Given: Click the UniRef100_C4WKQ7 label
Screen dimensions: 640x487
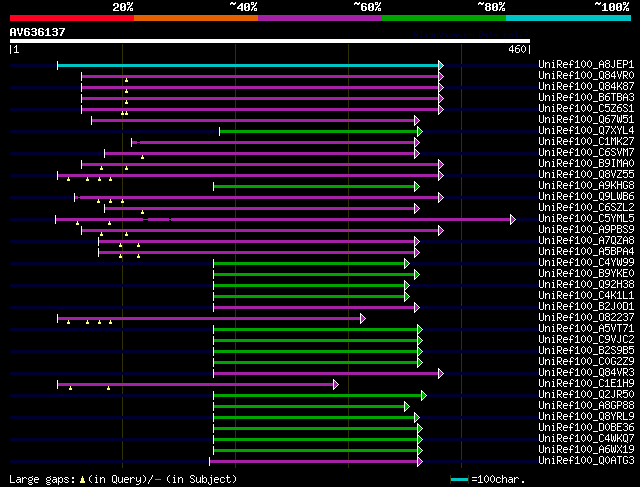Looking at the screenshot, I should point(586,439).
